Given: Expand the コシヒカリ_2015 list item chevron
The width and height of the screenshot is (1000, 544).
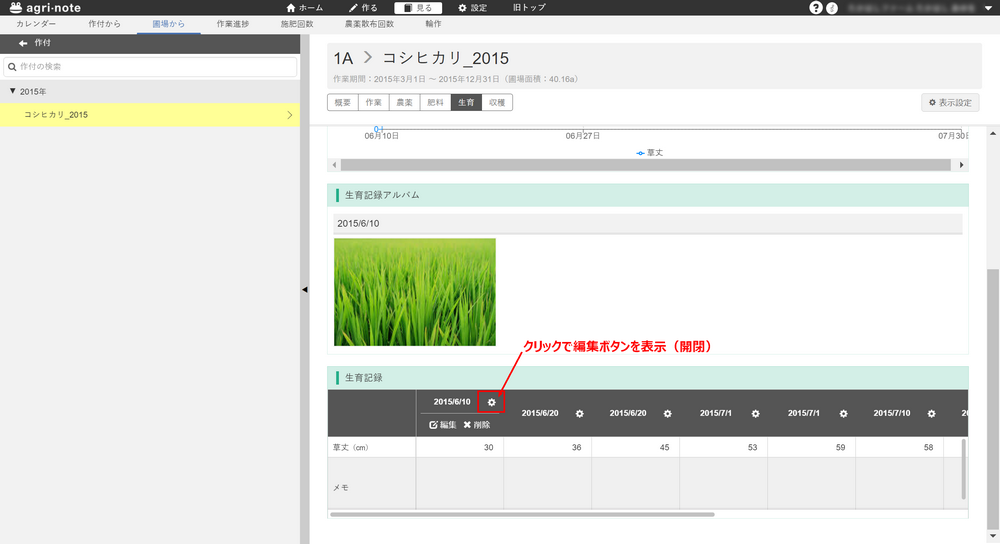Looking at the screenshot, I should (289, 115).
